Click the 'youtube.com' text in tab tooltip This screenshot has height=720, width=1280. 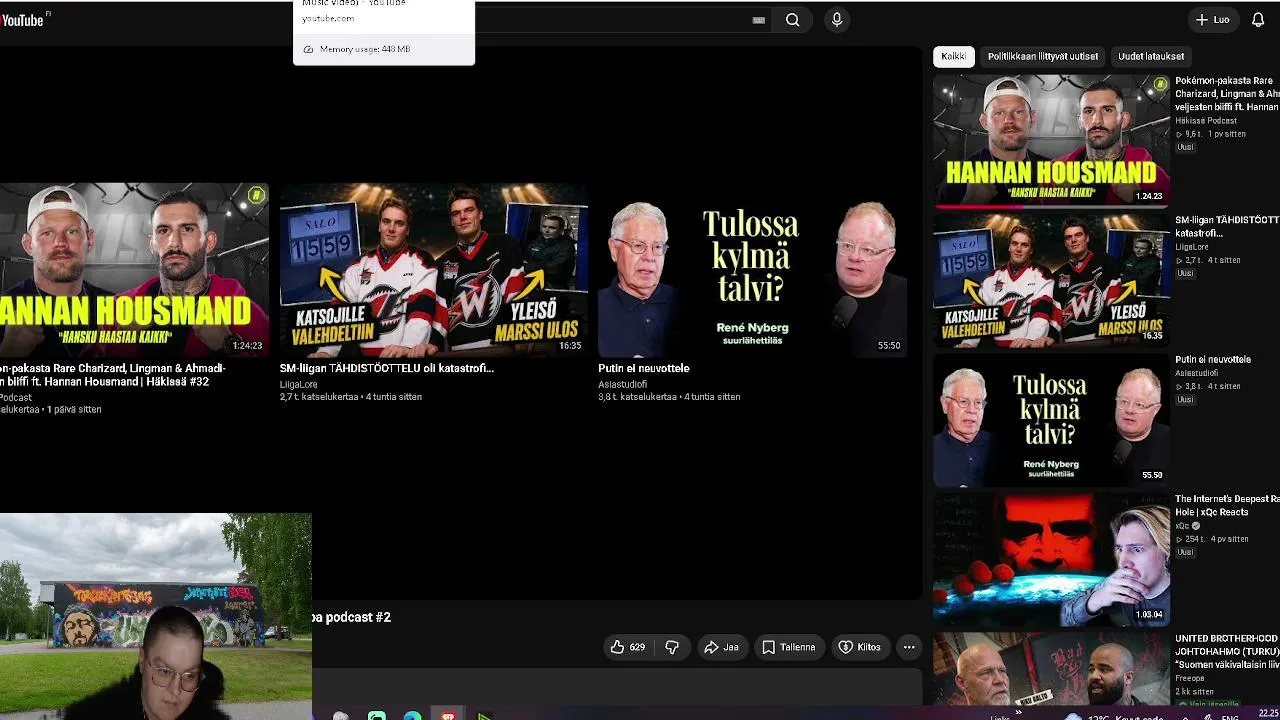[328, 18]
